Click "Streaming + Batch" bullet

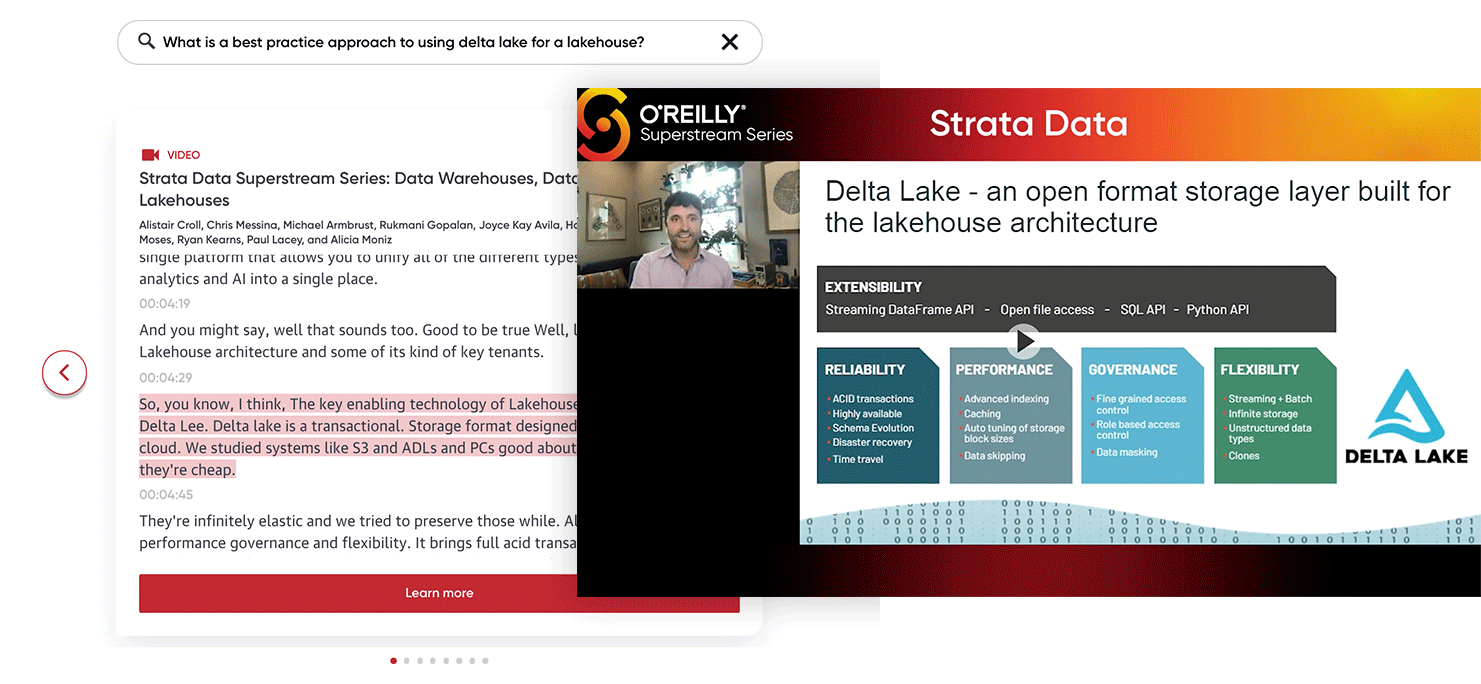click(1270, 399)
